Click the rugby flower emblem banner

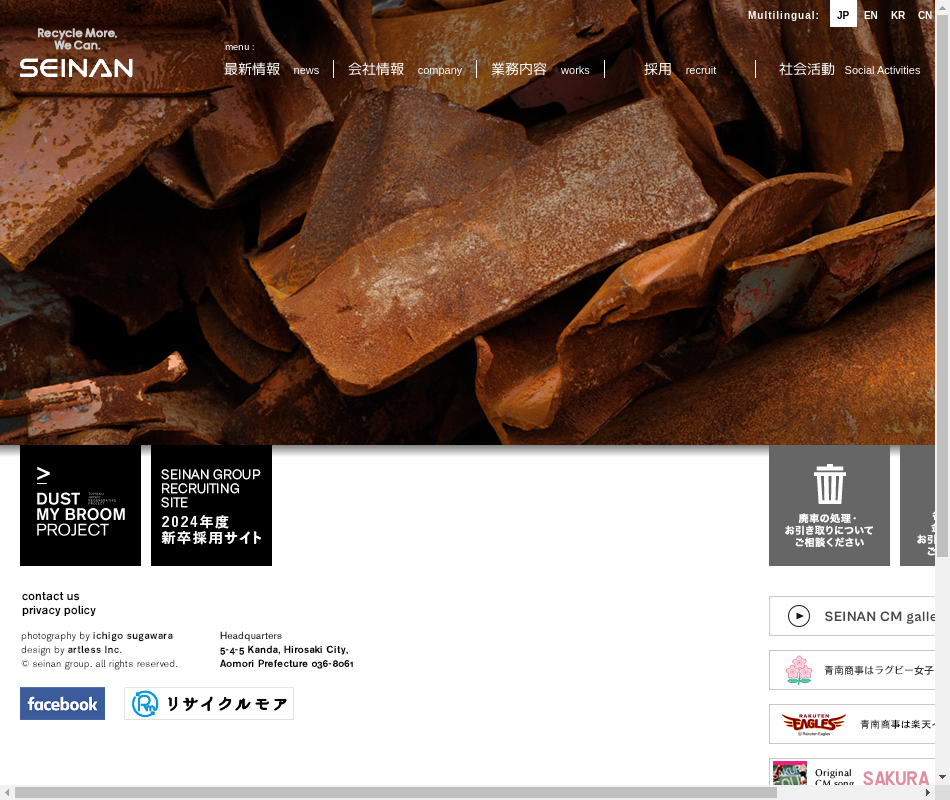852,670
